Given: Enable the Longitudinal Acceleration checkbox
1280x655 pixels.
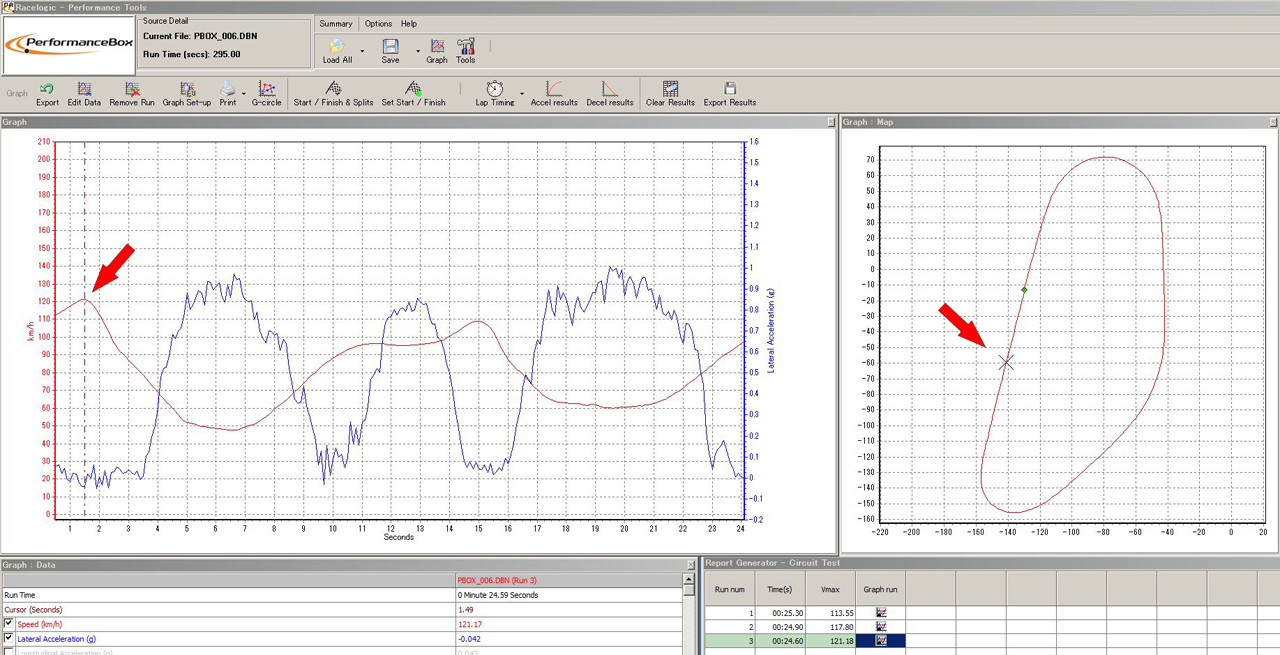Looking at the screenshot, I should 9,651.
